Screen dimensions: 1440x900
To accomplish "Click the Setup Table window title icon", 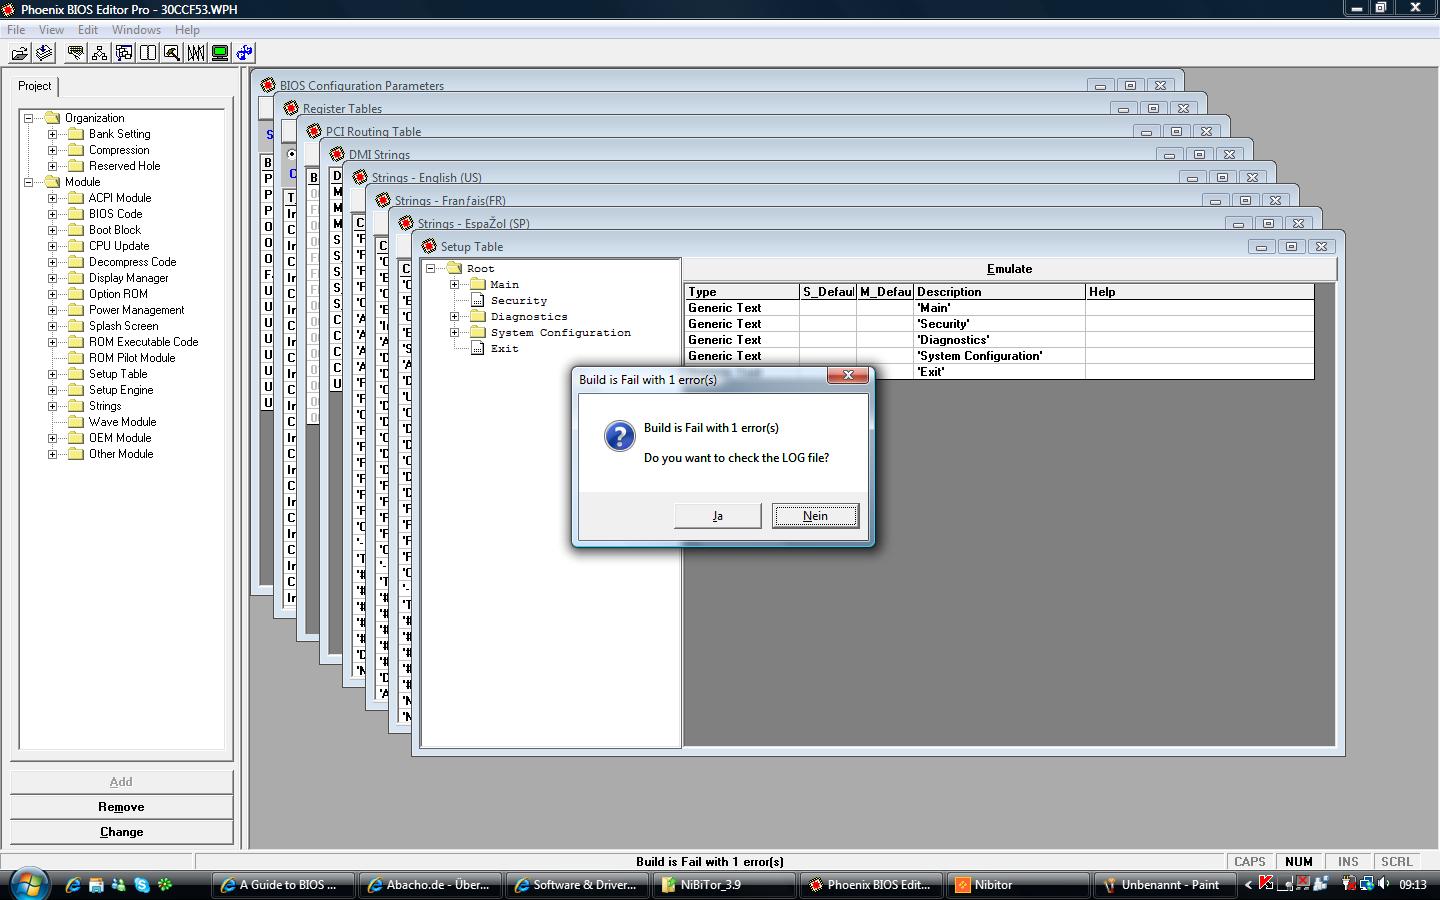I will point(429,246).
